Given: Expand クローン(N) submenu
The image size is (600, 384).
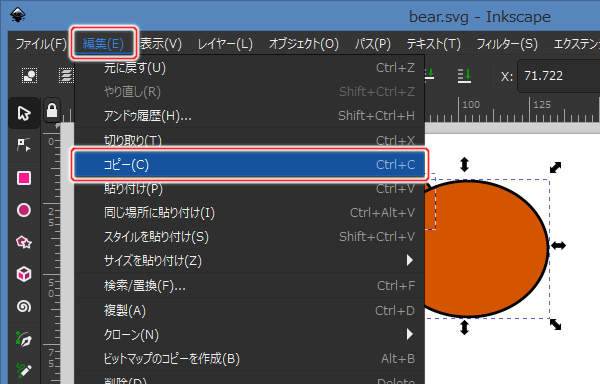Looking at the screenshot, I should (249, 335).
